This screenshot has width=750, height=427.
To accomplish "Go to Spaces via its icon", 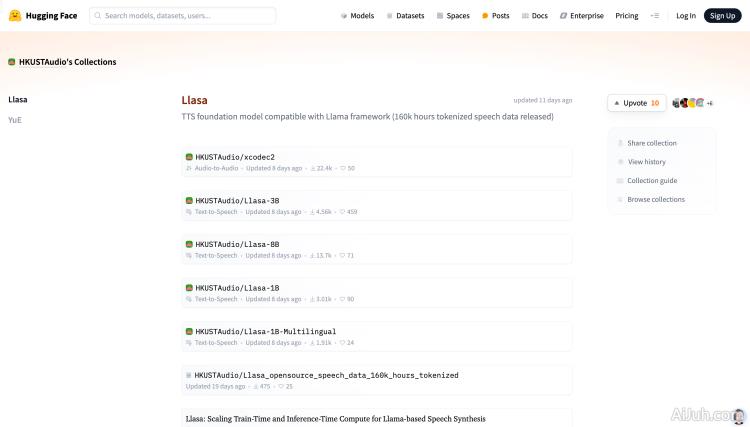I will pos(440,16).
